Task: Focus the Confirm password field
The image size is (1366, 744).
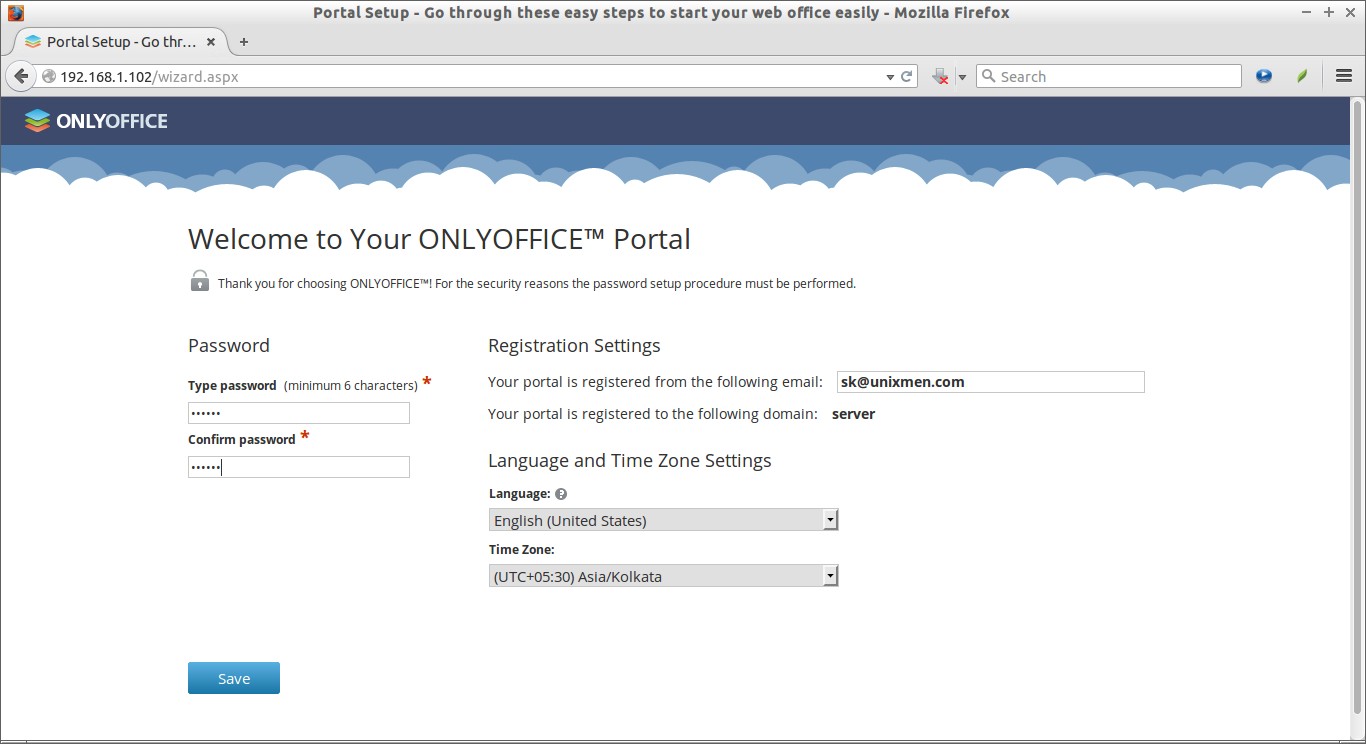Action: coord(299,467)
